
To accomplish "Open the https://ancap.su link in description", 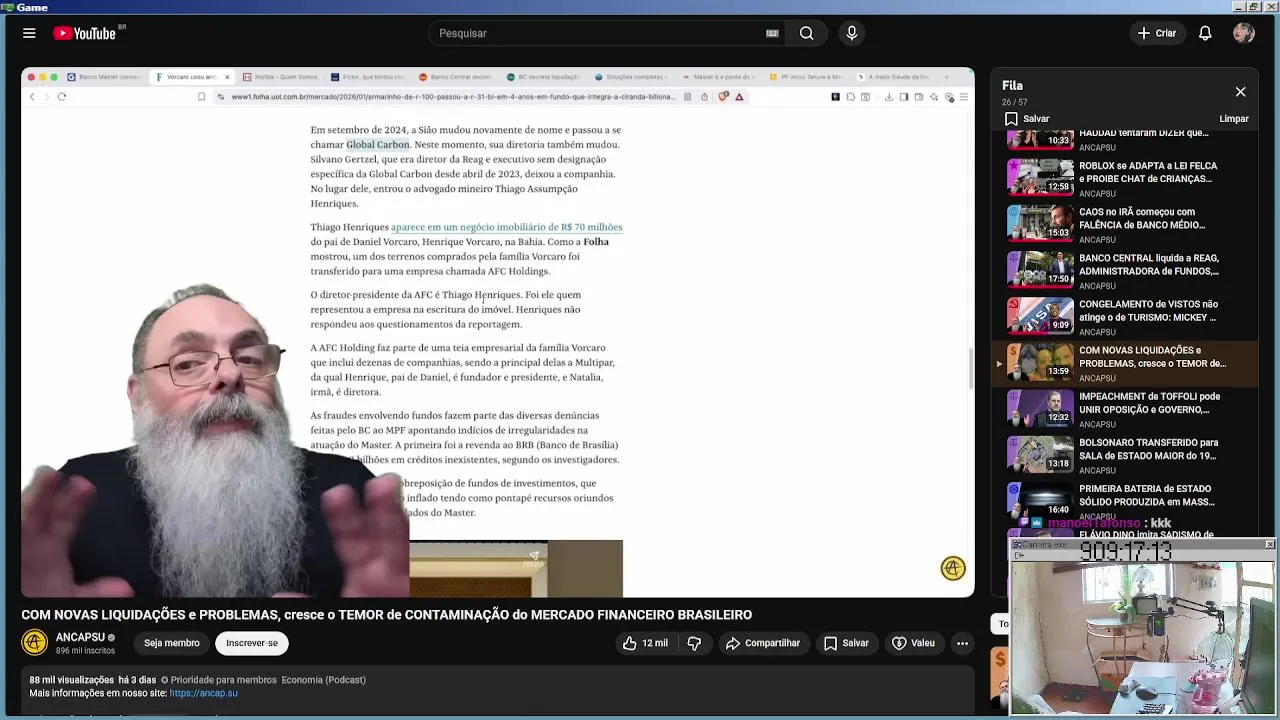I will [204, 693].
